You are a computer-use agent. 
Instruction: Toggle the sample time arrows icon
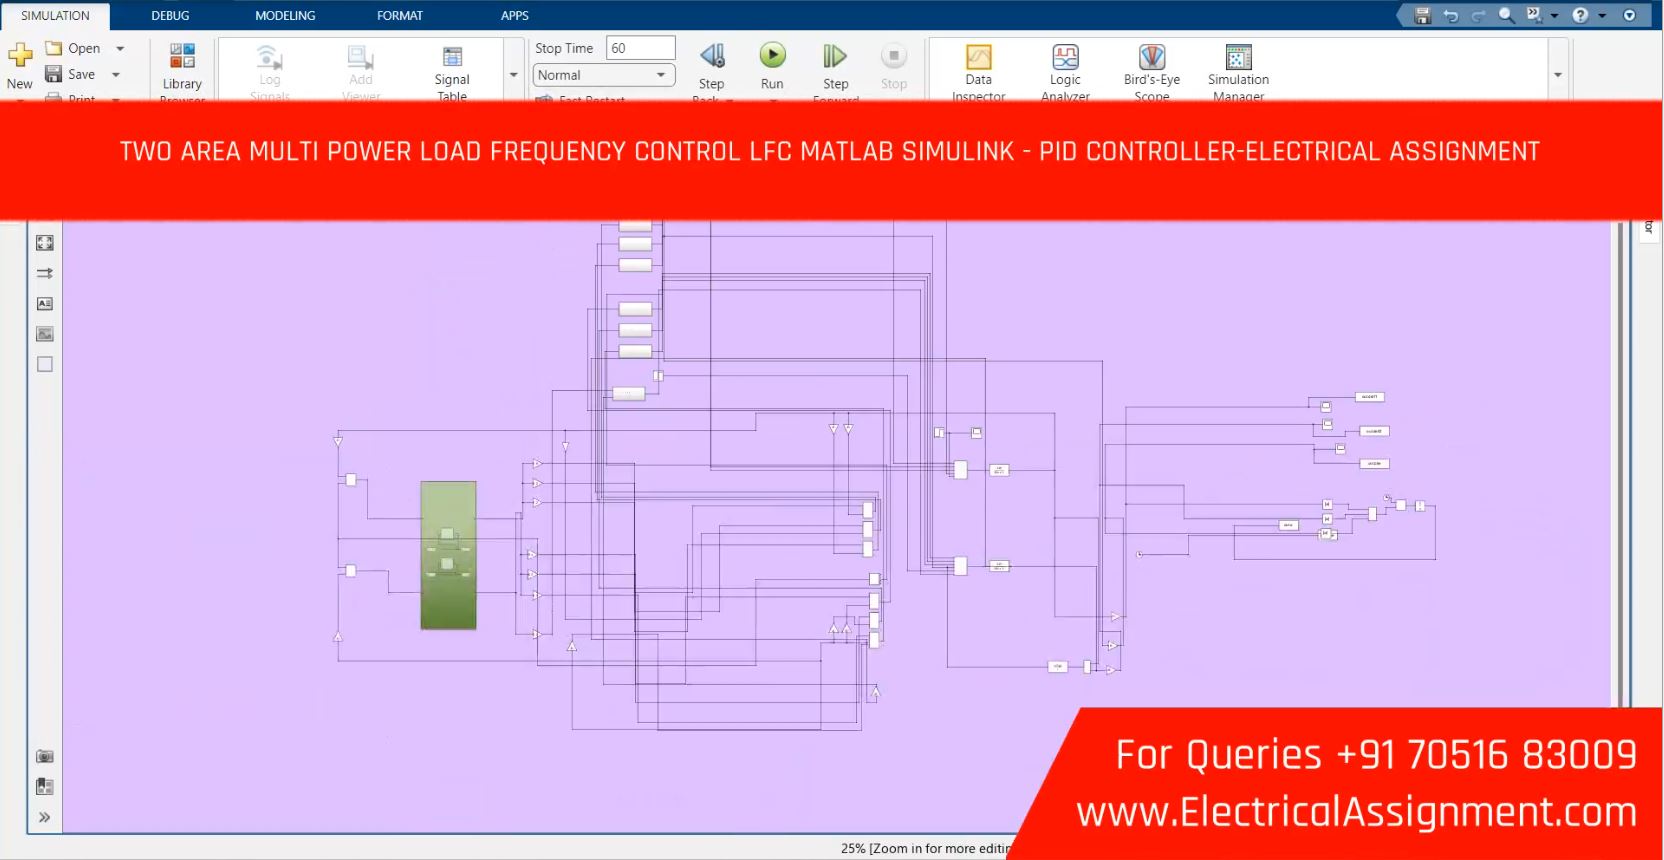point(45,273)
